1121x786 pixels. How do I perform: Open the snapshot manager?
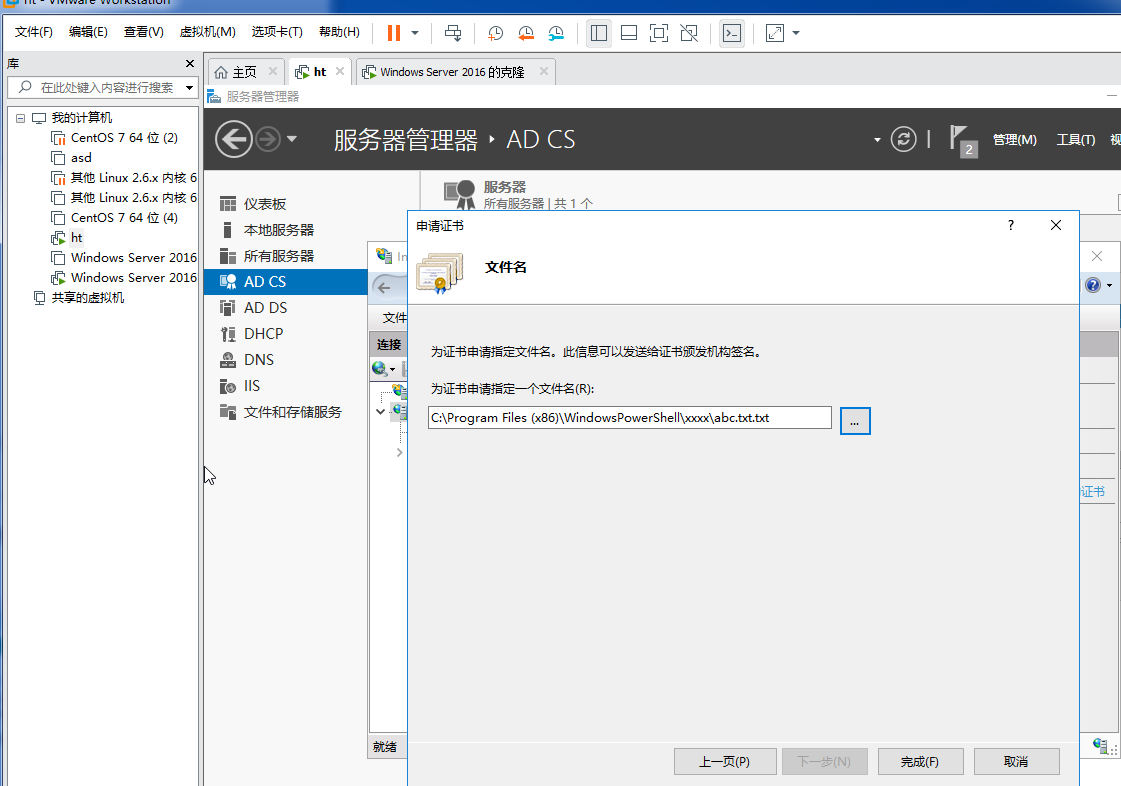point(556,33)
